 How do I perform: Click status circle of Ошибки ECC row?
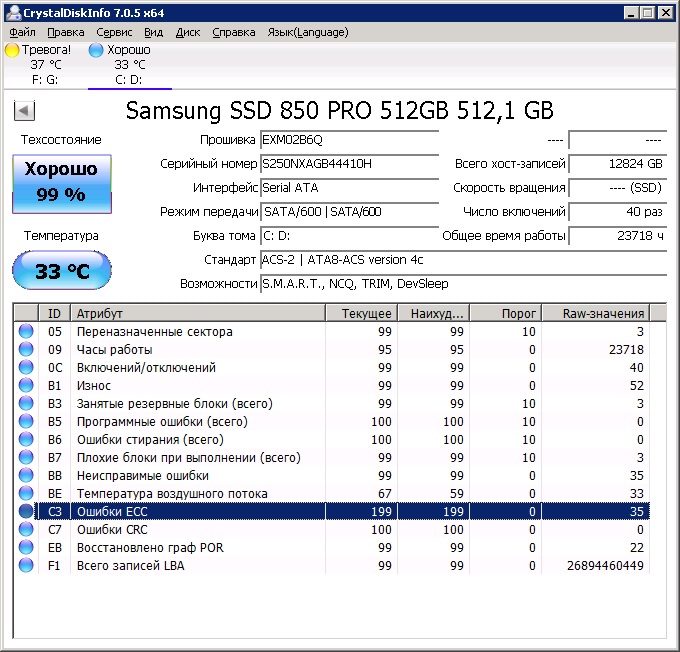coord(26,511)
